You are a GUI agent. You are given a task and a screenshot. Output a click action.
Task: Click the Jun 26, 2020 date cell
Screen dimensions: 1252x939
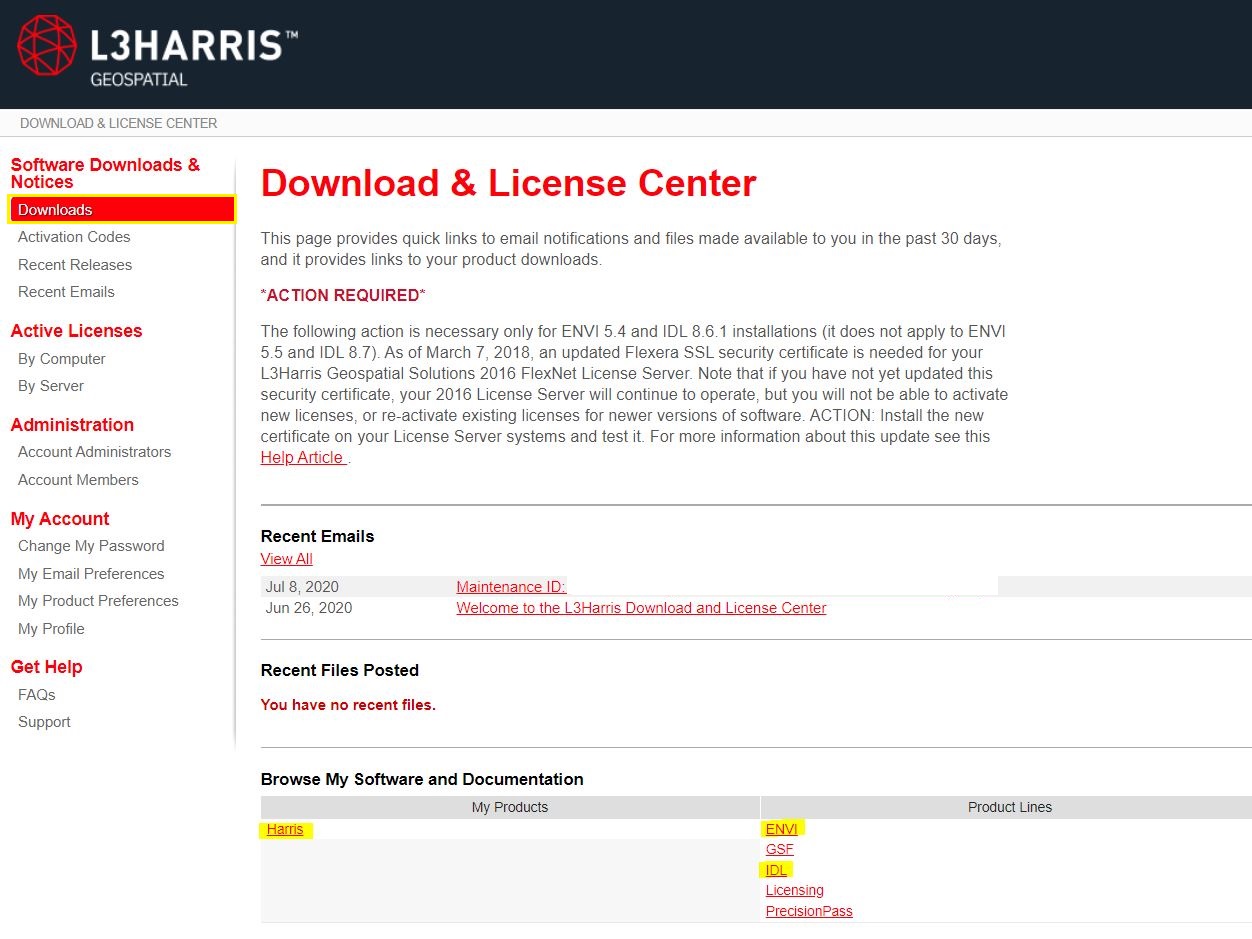click(309, 608)
